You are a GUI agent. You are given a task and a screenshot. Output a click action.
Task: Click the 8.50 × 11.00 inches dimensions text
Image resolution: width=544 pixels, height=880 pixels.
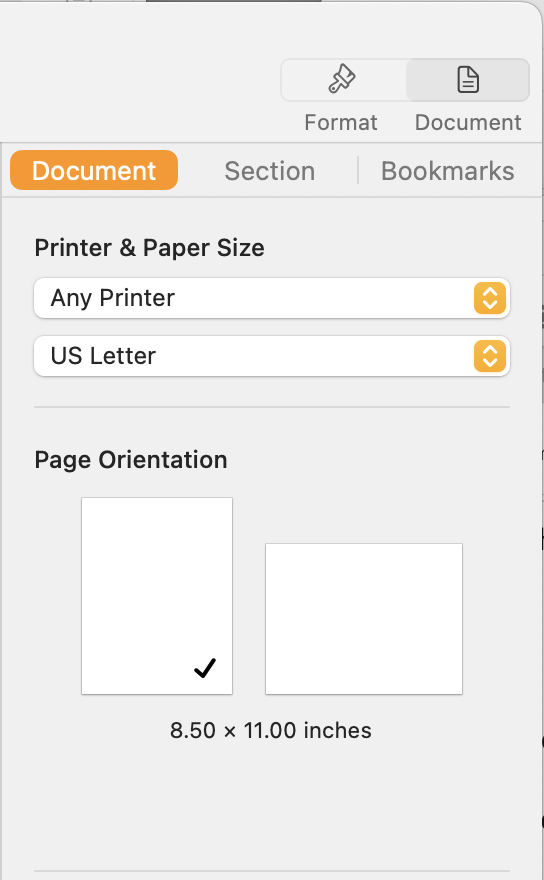271,731
